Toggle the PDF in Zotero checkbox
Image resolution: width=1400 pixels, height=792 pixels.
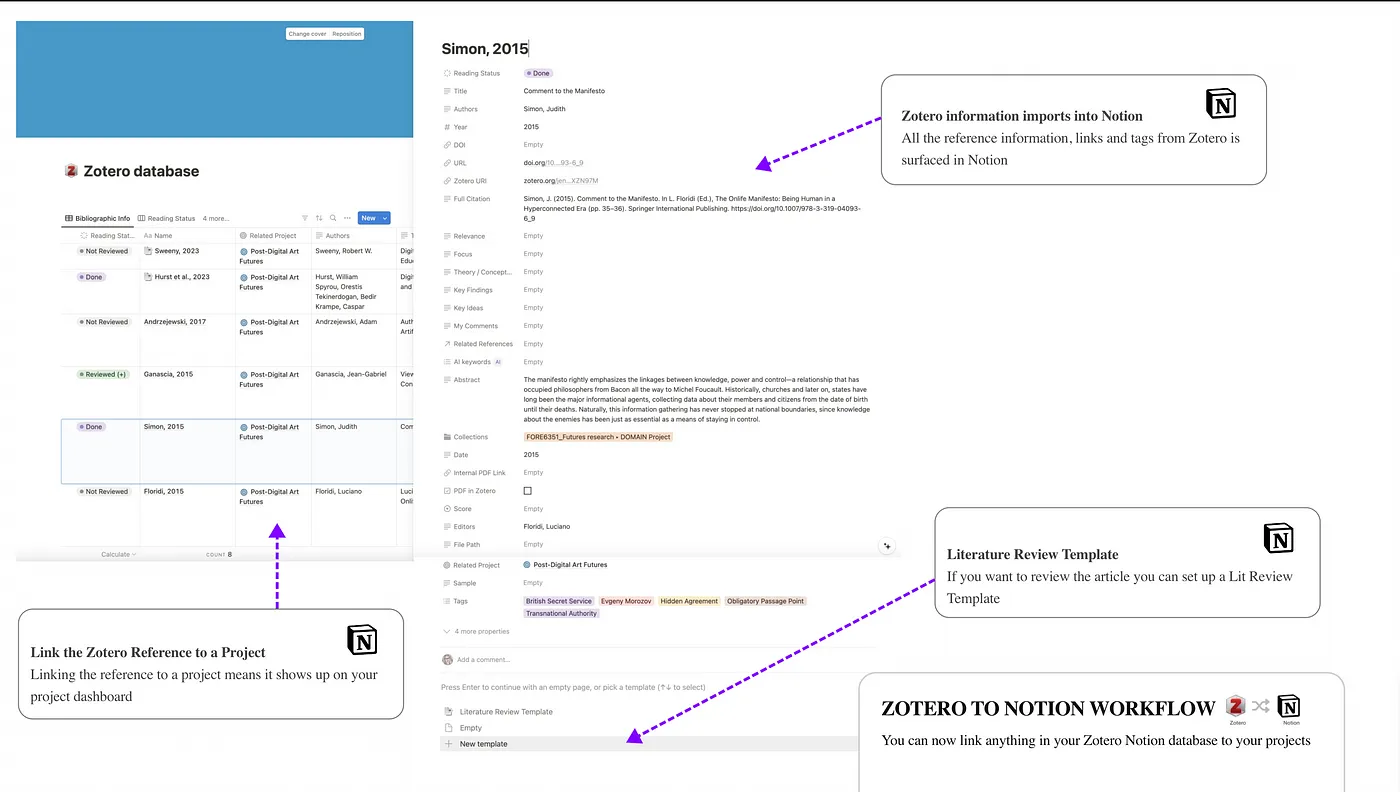coord(528,491)
